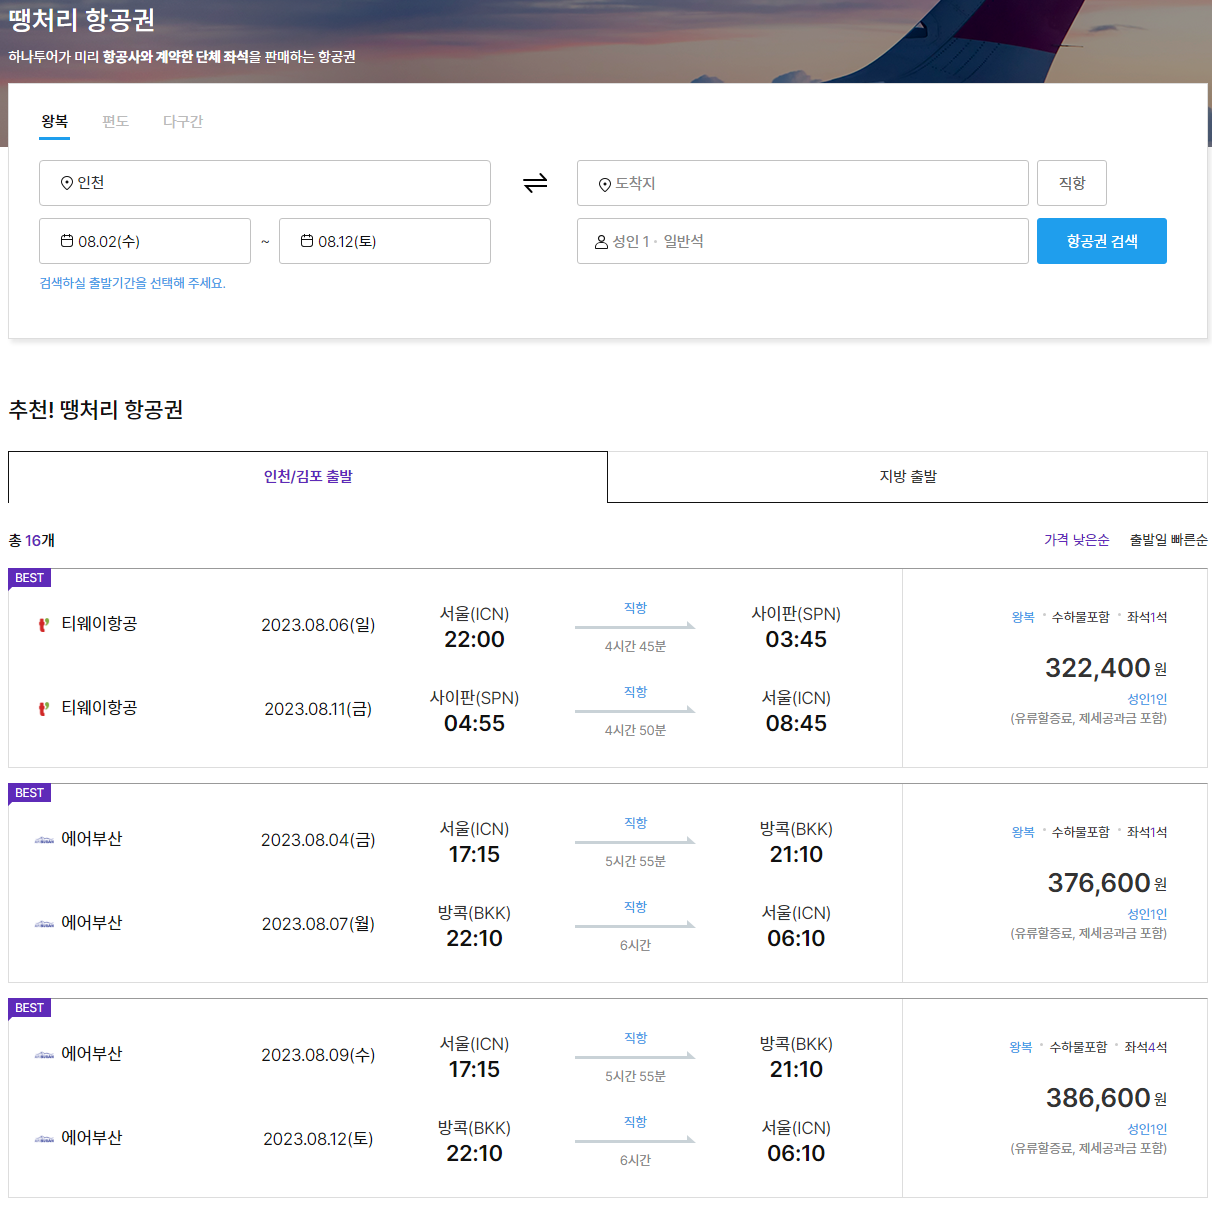Image resolution: width=1212 pixels, height=1206 pixels.
Task: Click the person icon in passenger field
Action: pyautogui.click(x=601, y=242)
